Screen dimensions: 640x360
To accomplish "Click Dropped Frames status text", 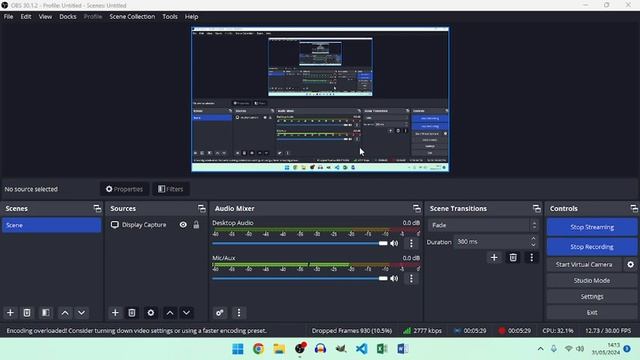I will pos(352,331).
